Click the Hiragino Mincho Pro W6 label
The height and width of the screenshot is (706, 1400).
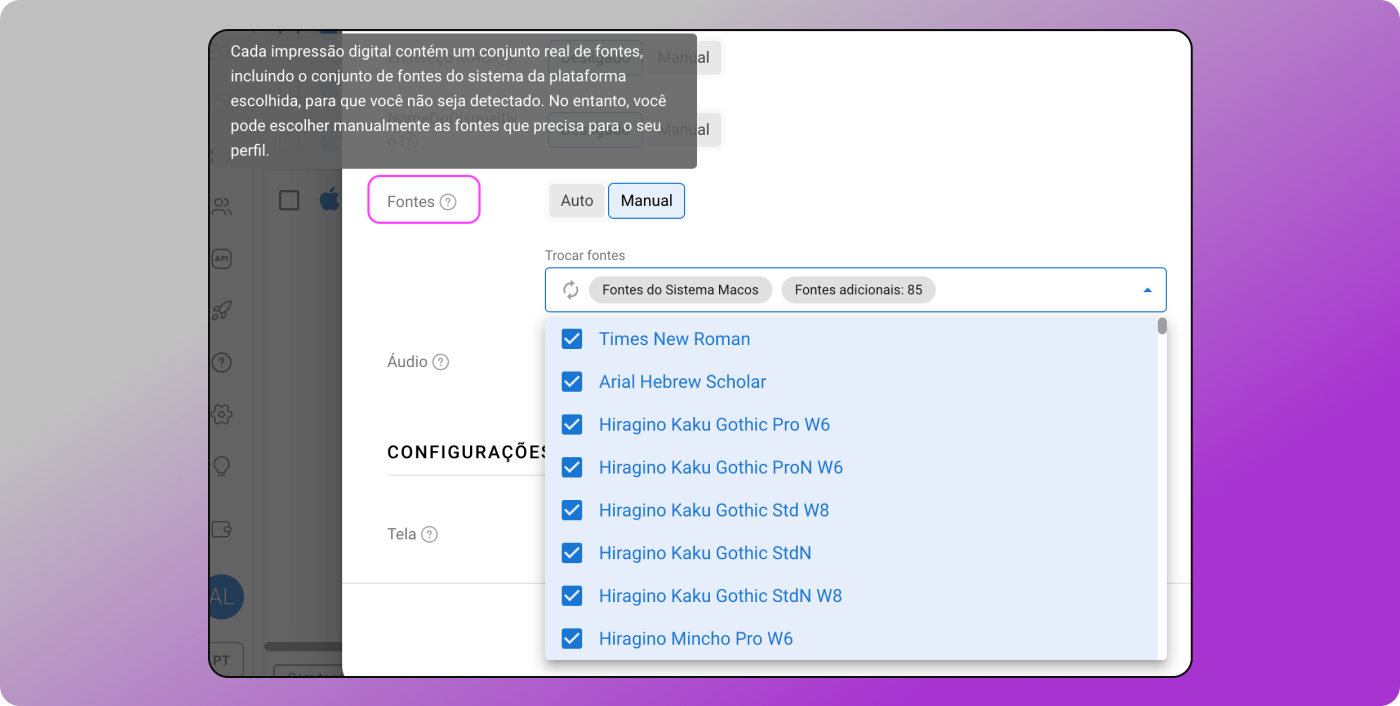[696, 638]
